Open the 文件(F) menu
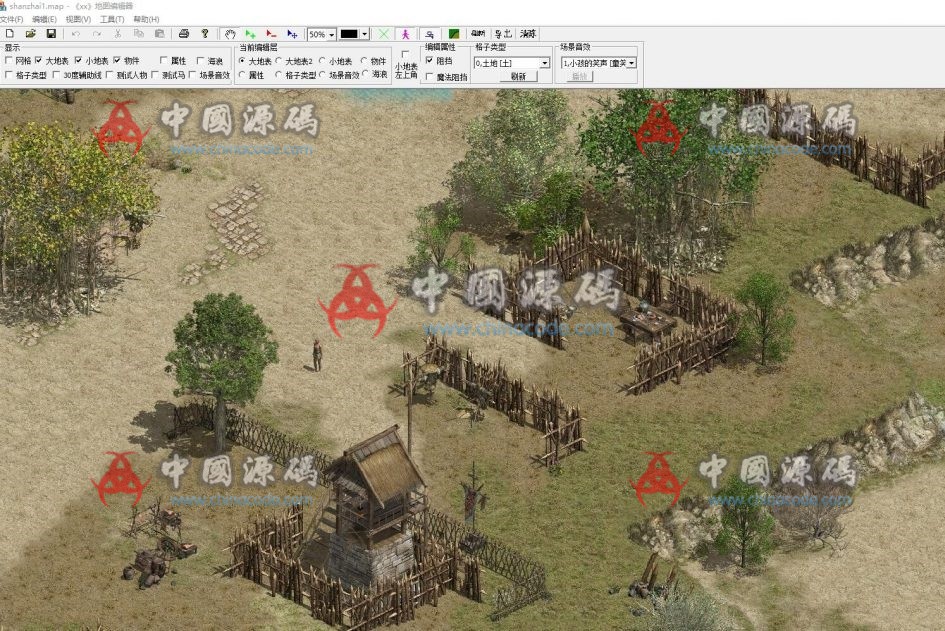 pyautogui.click(x=12, y=19)
